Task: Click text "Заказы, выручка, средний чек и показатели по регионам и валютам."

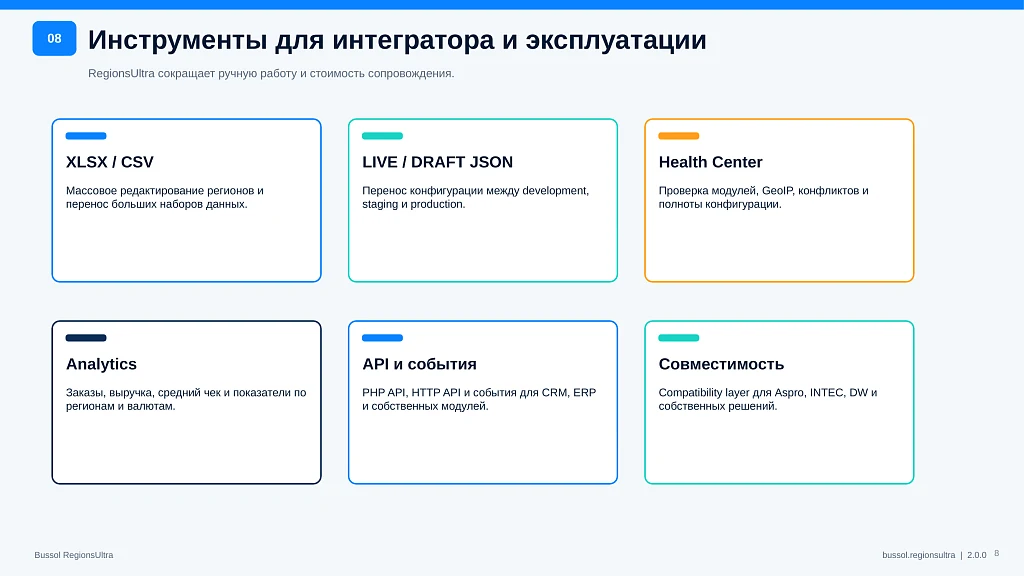Action: pyautogui.click(x=186, y=399)
